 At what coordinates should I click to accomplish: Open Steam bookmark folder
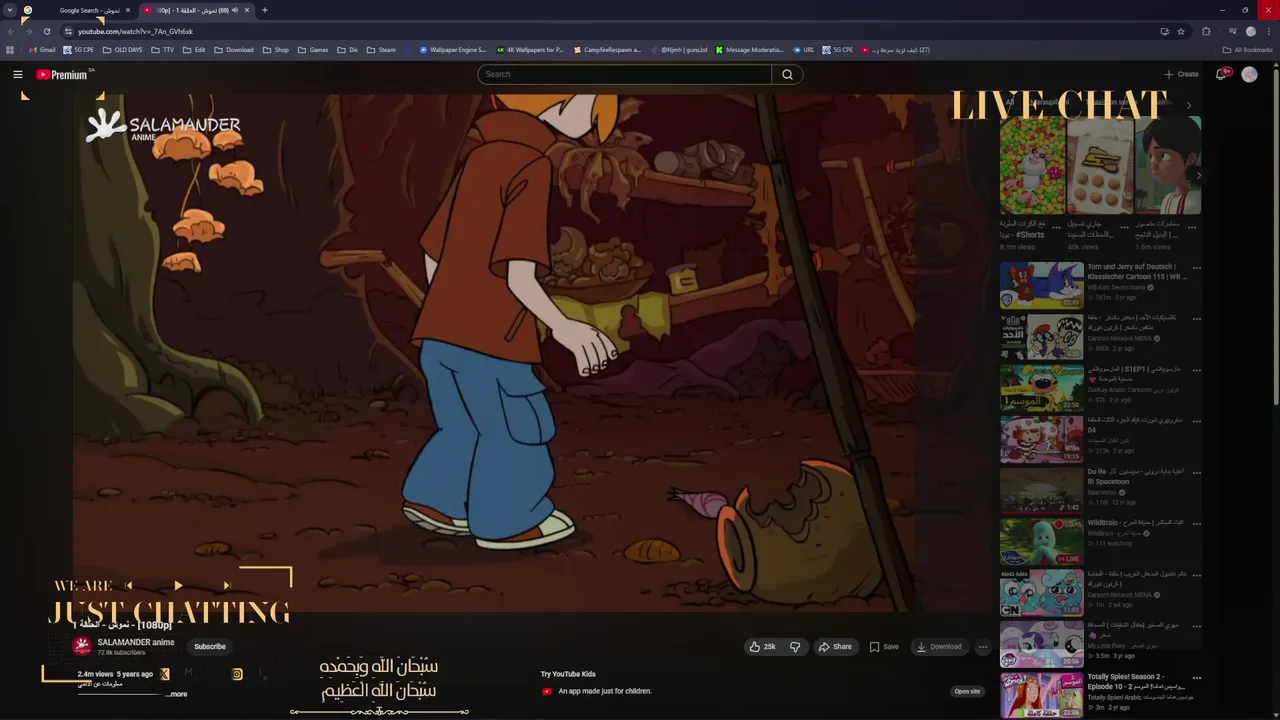pos(381,50)
